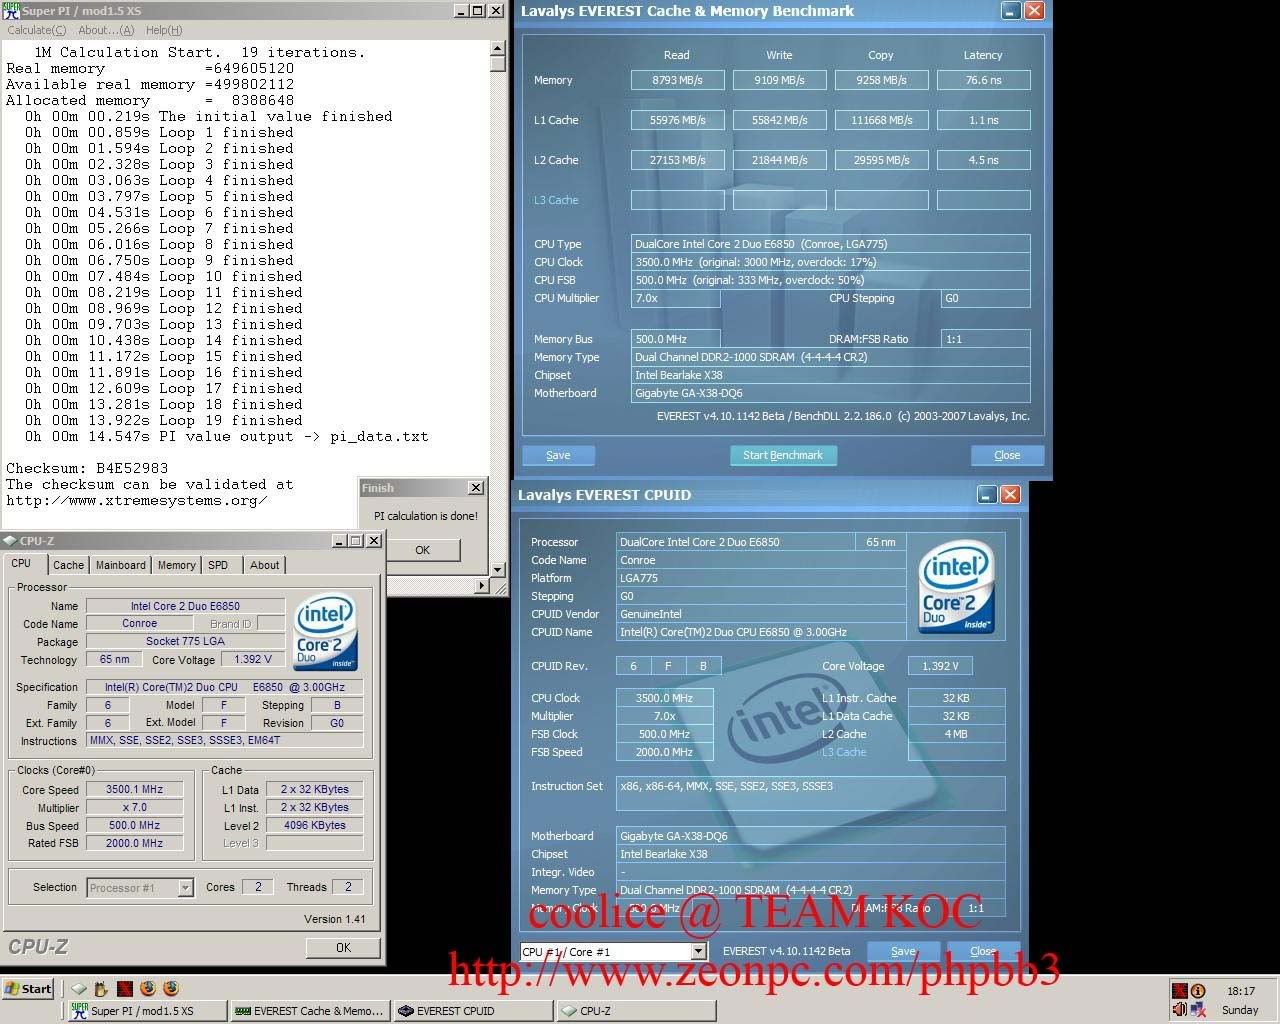Click L2 Cache value 4 MB in EVEREST CPUID
Screen dimensions: 1280x1024
tap(956, 734)
